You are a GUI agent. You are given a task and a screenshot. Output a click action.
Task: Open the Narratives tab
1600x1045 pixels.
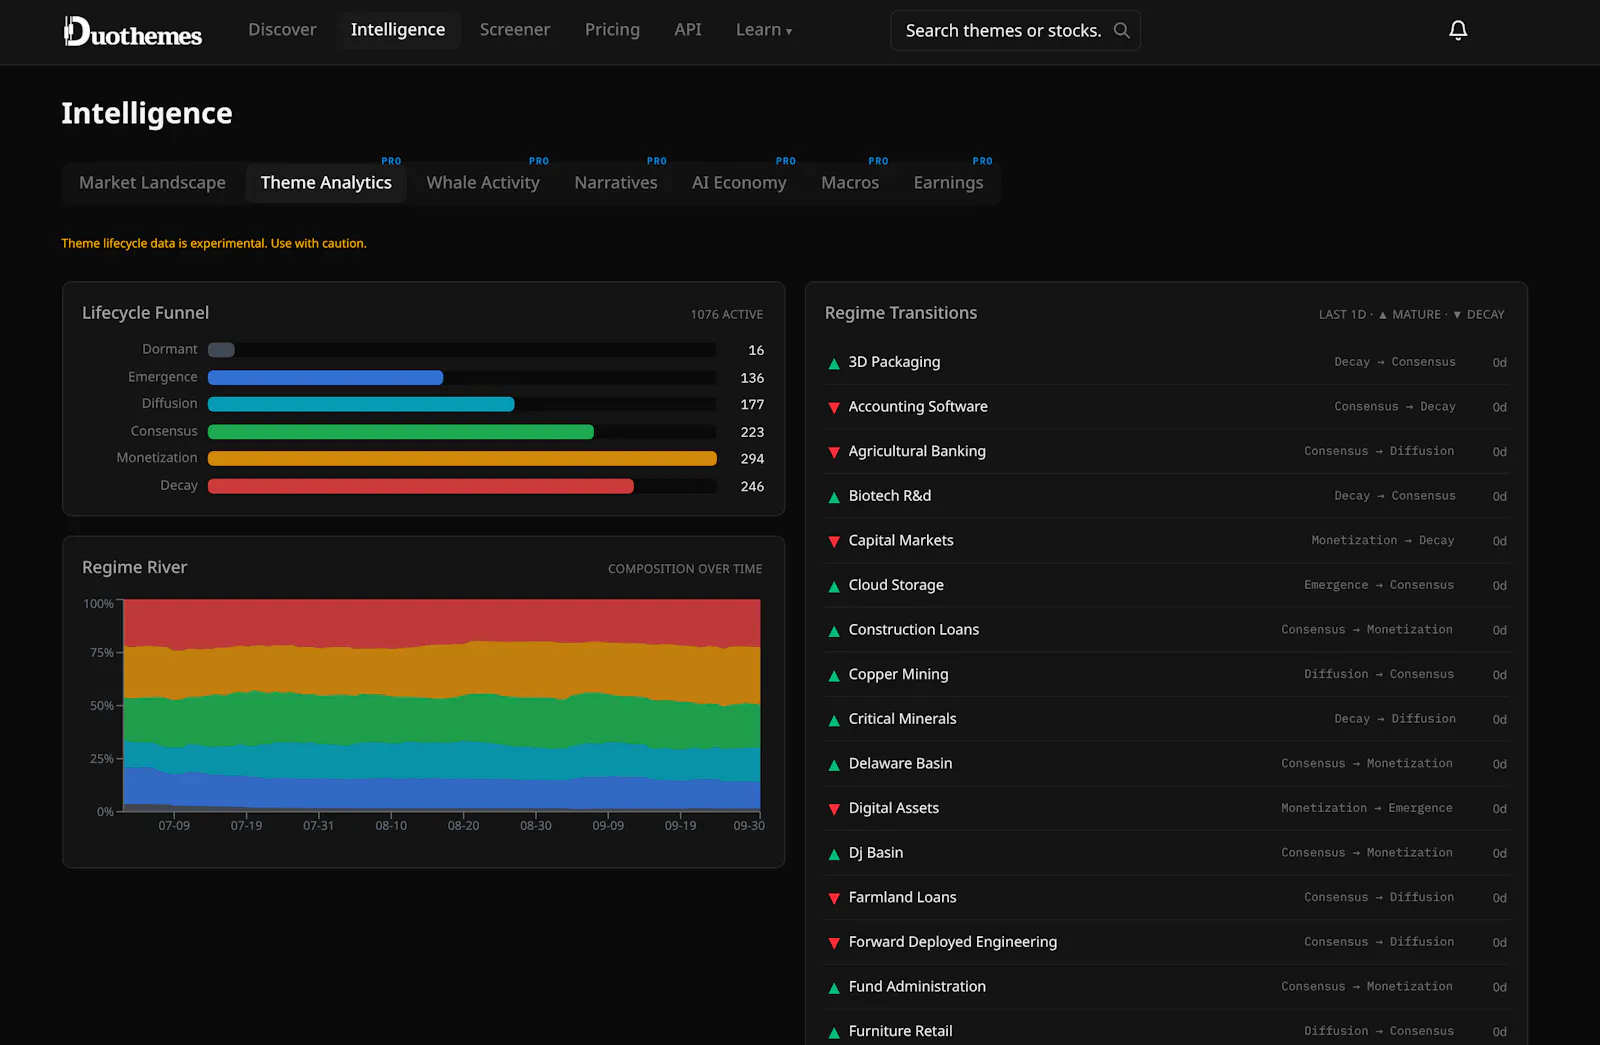click(x=616, y=183)
